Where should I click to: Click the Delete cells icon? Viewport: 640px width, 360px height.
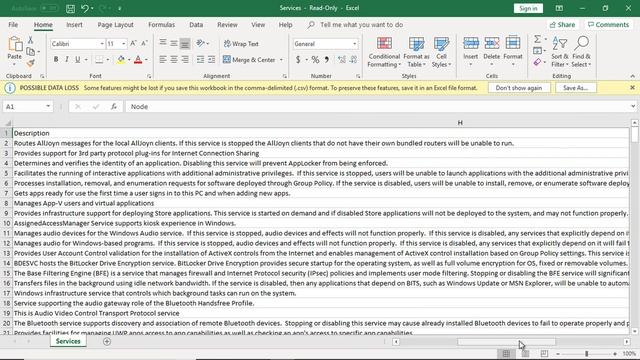pyautogui.click(x=491, y=43)
